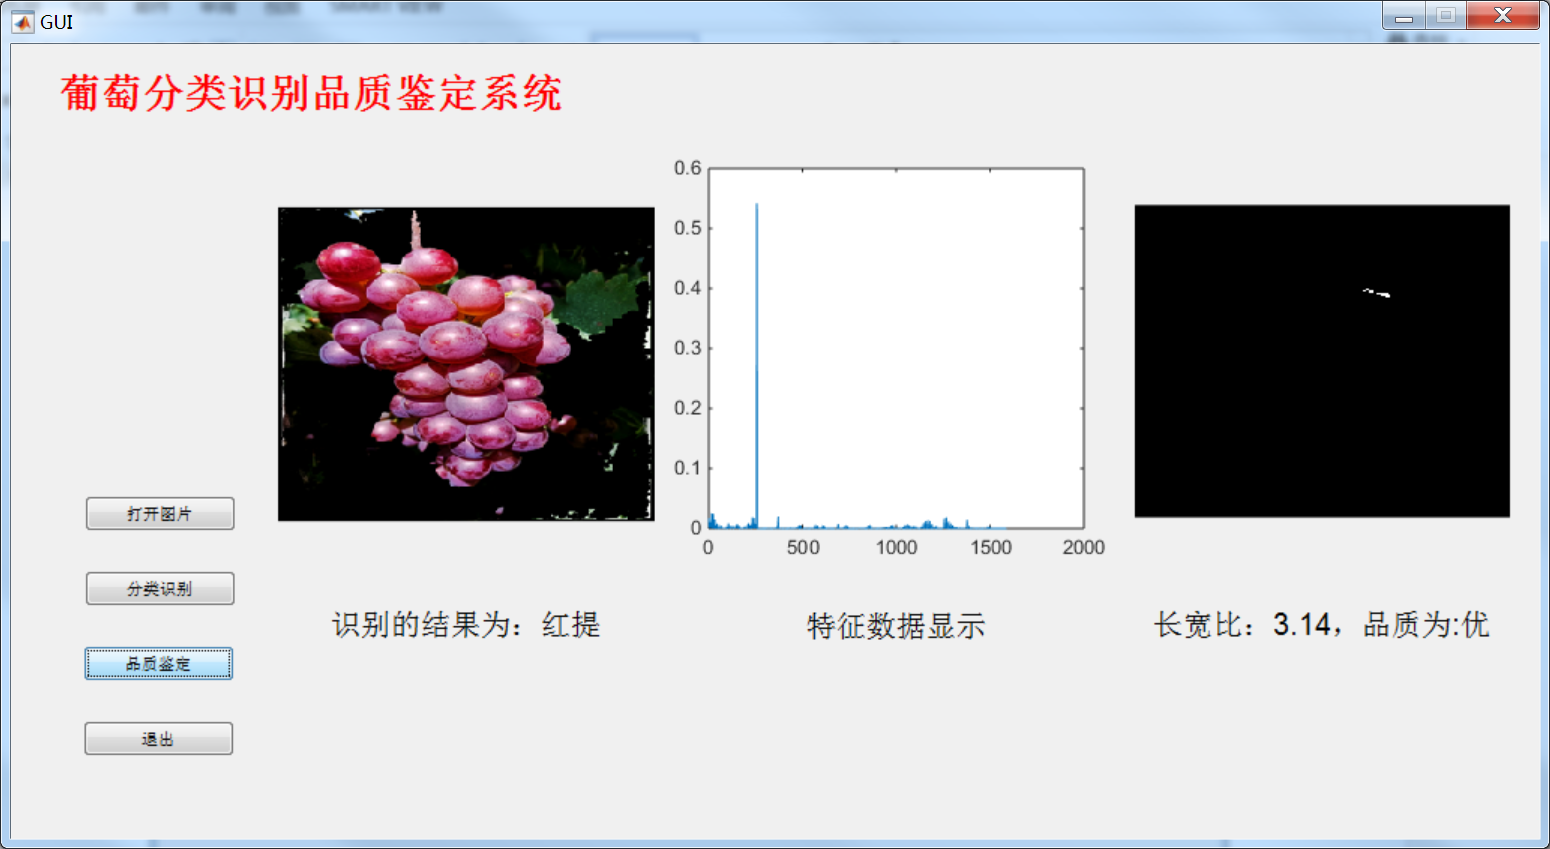Click the title 葡萄分类识别品质鉴定系统
The height and width of the screenshot is (849, 1550).
click(x=311, y=94)
